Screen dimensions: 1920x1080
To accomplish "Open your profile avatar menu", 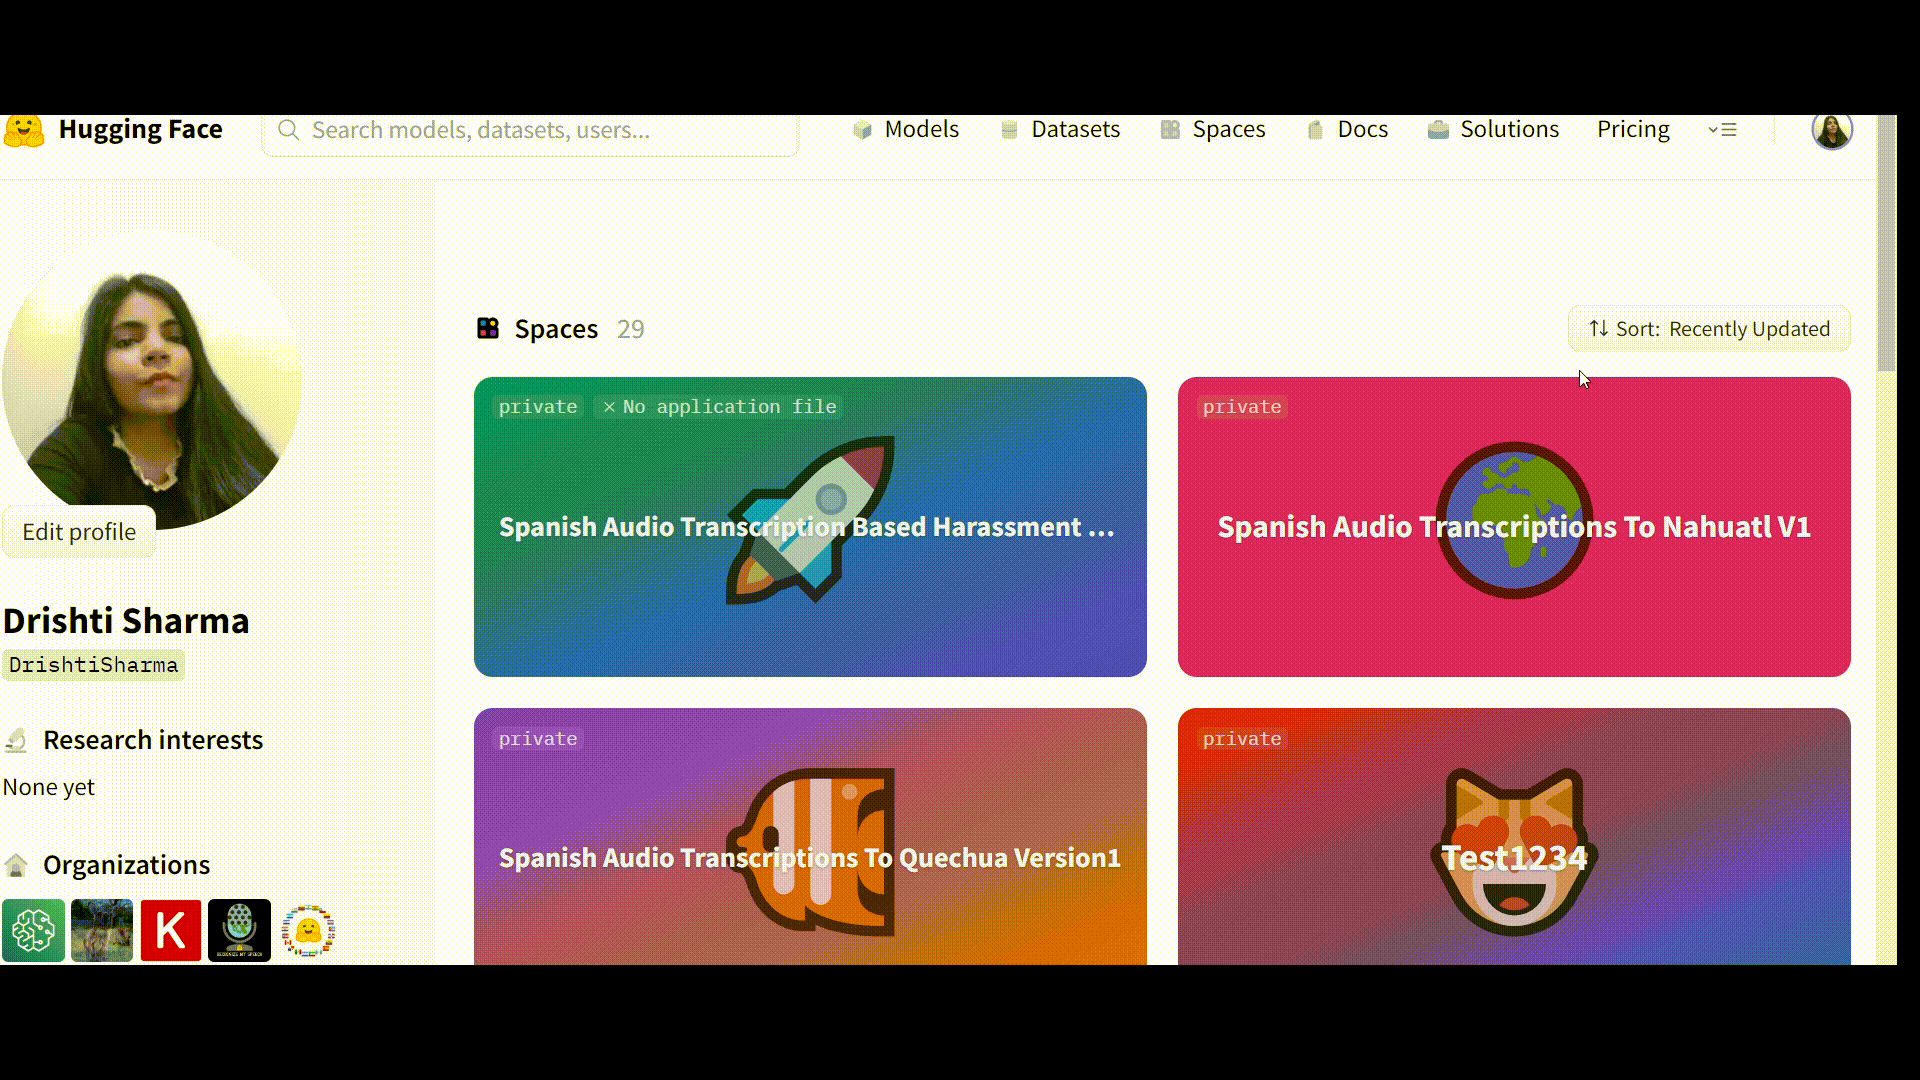I will (x=1831, y=130).
